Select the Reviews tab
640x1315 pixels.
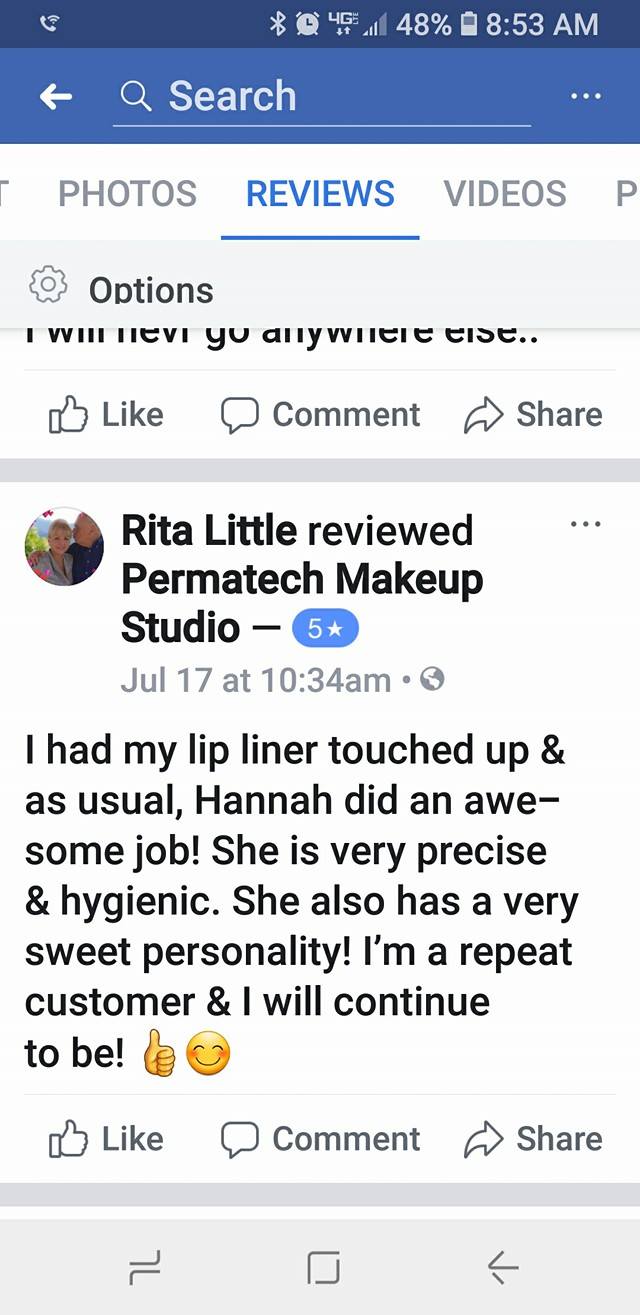[x=320, y=193]
